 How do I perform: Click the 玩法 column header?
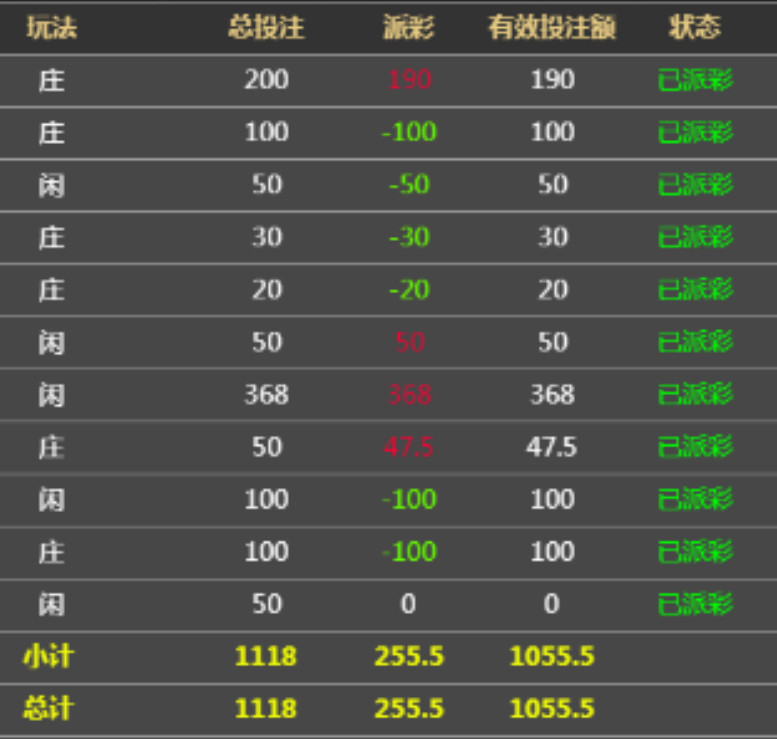52,27
